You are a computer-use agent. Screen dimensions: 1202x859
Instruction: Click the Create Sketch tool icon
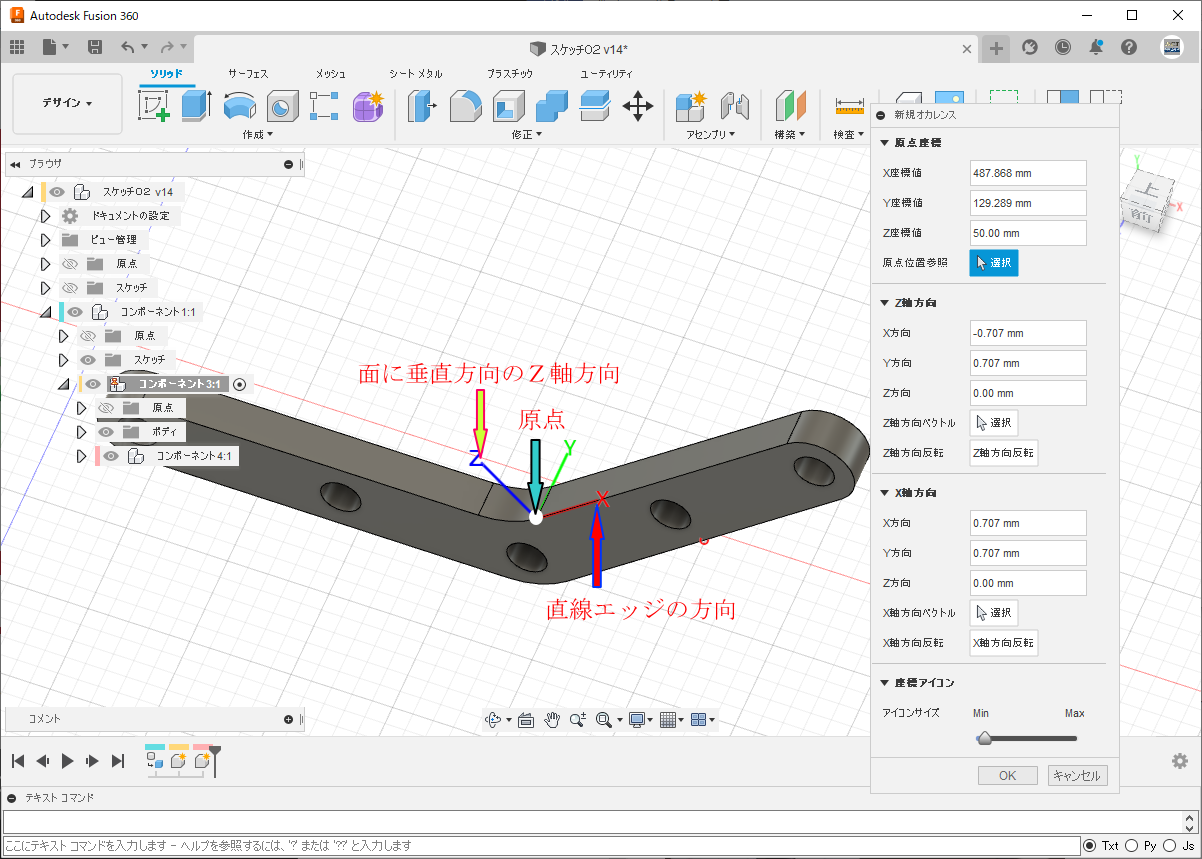153,105
